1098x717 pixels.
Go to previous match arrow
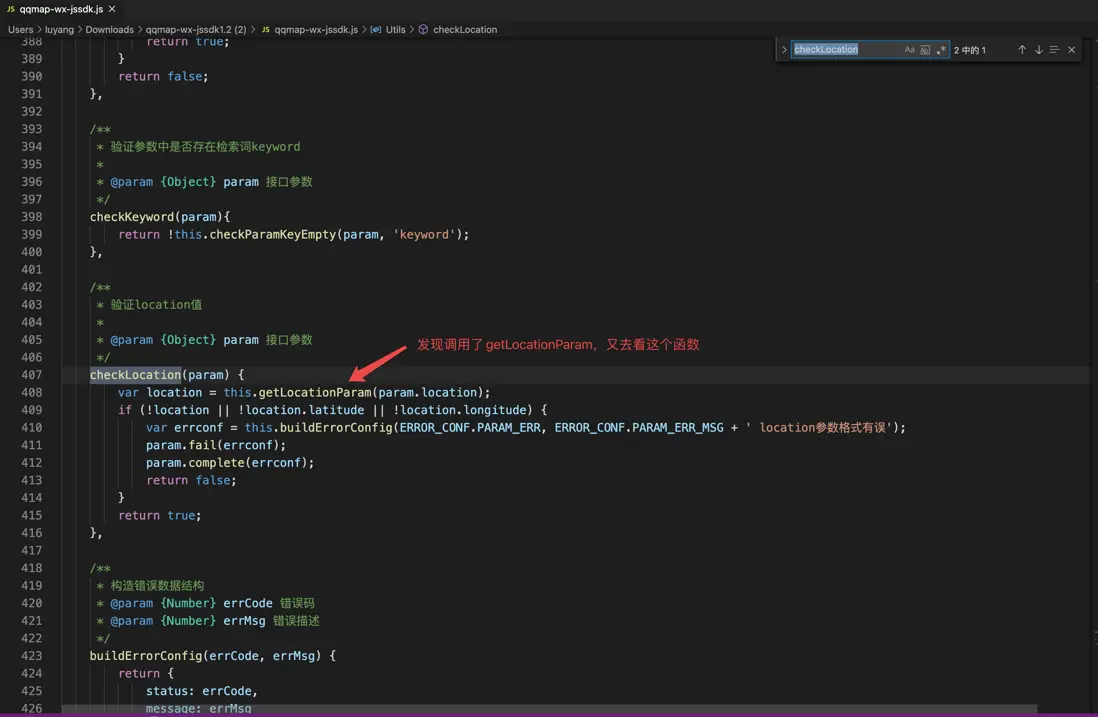coord(1022,50)
